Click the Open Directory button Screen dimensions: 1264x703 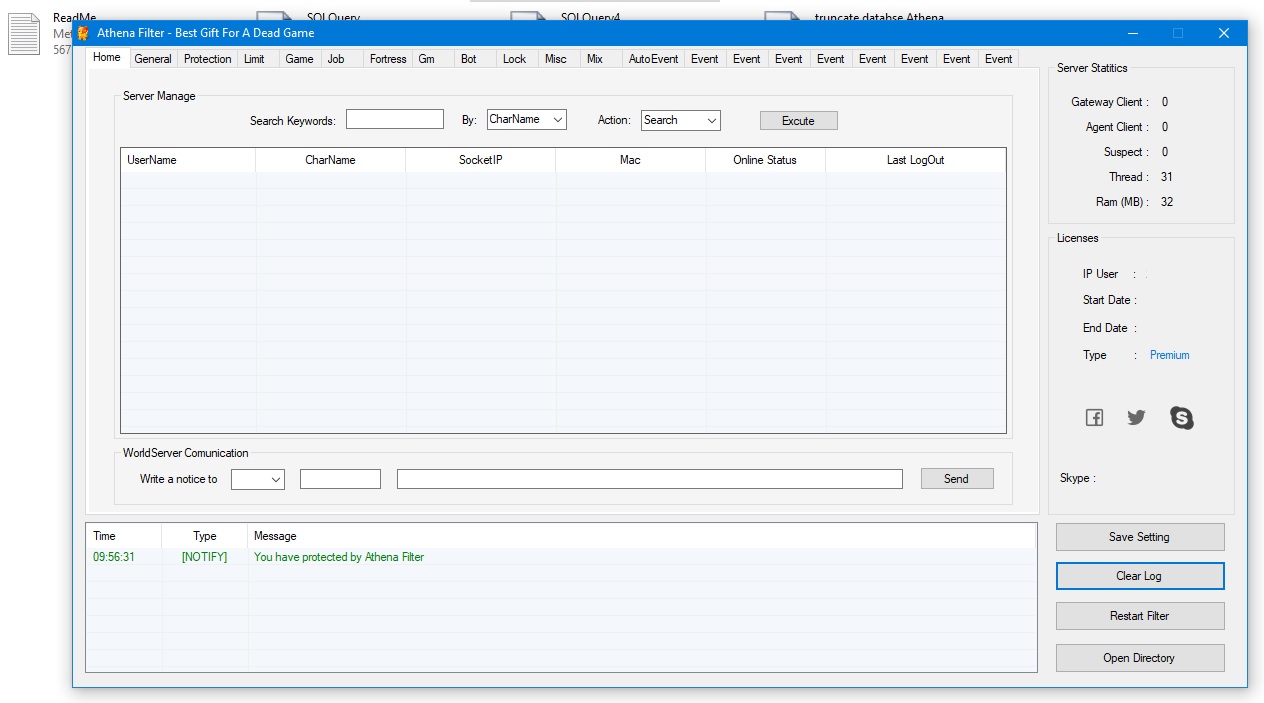(x=1139, y=658)
